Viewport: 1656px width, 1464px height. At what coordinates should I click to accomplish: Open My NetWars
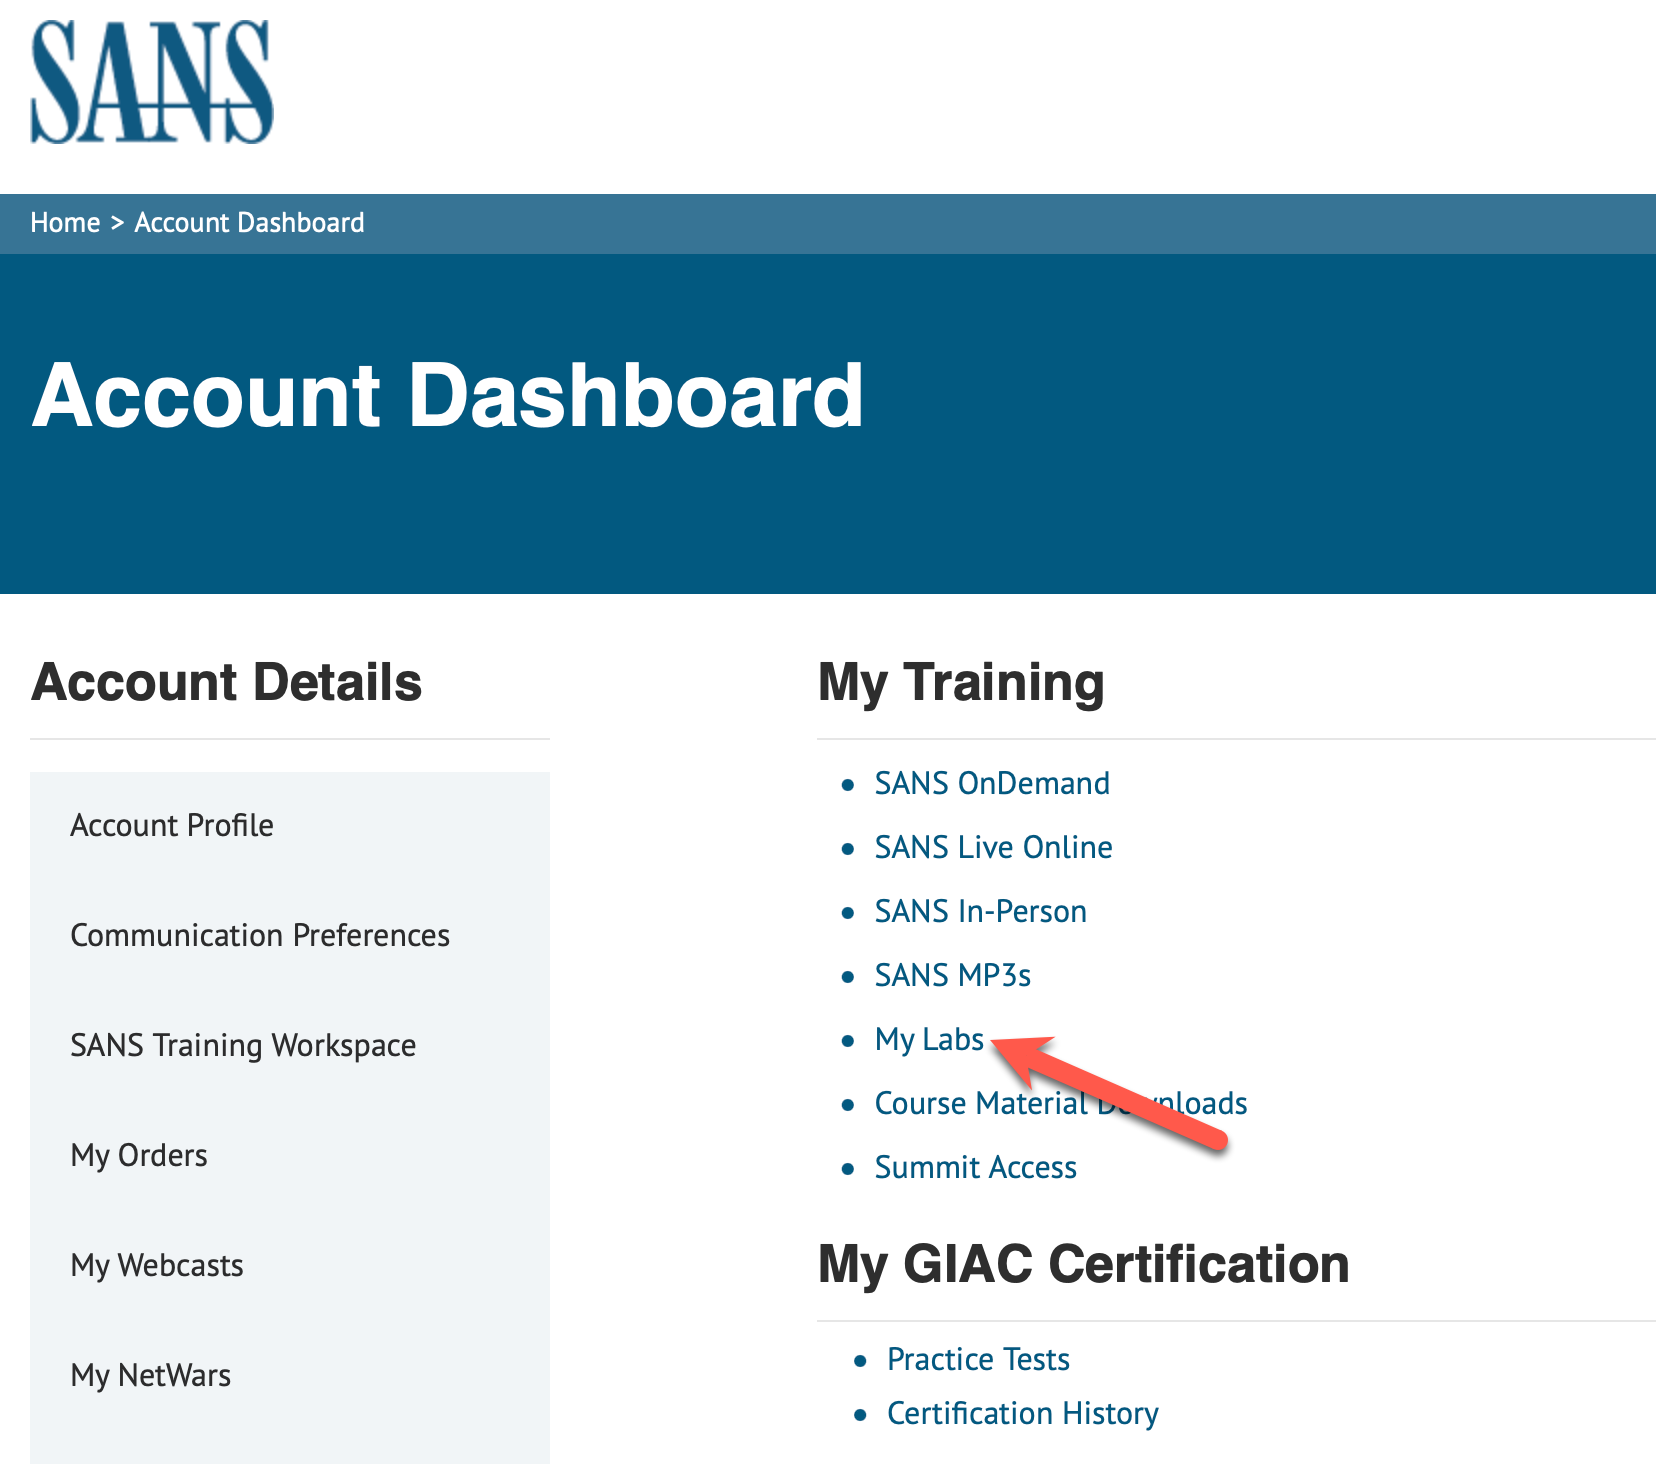tap(151, 1376)
